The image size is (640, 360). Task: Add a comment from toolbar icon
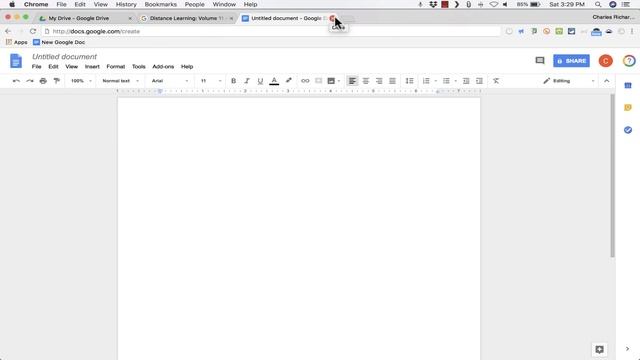318,81
